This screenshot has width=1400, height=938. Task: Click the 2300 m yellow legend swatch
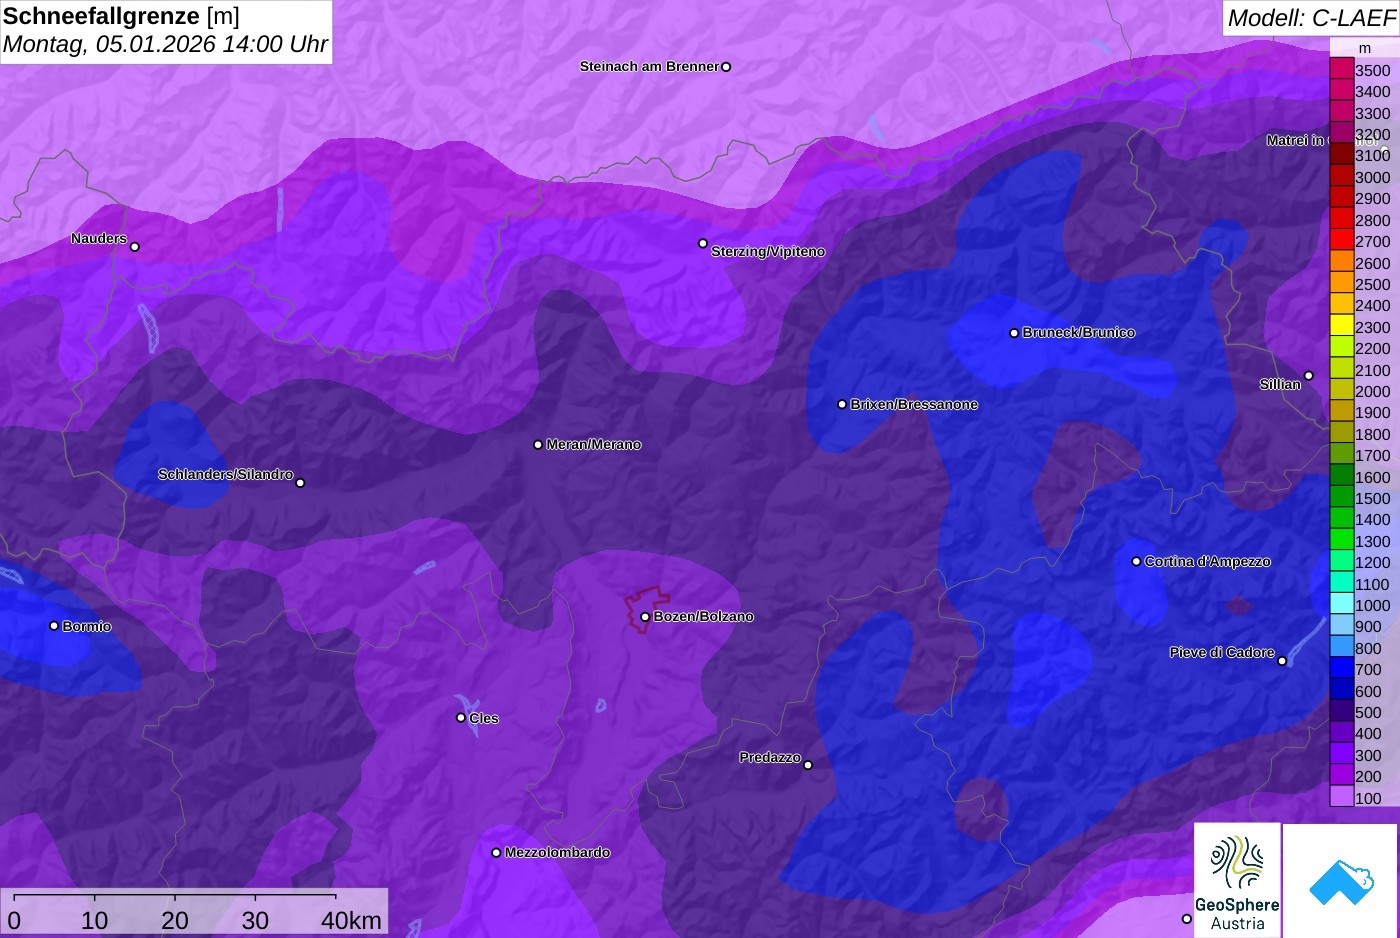(1341, 327)
